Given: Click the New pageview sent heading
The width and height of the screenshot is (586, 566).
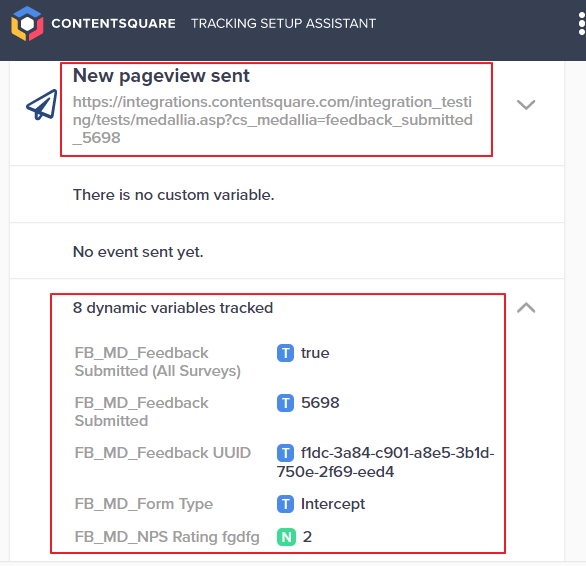Looking at the screenshot, I should 161,76.
